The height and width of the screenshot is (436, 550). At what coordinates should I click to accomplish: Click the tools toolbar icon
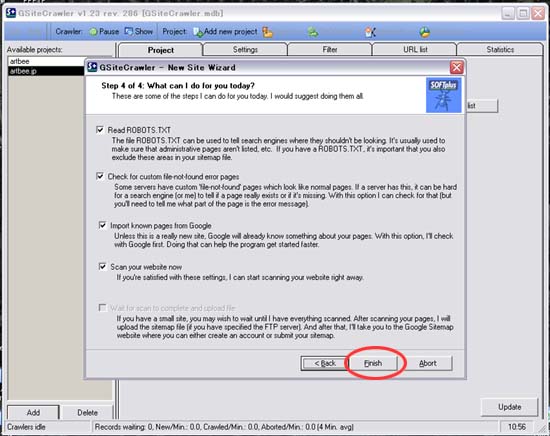click(370, 32)
